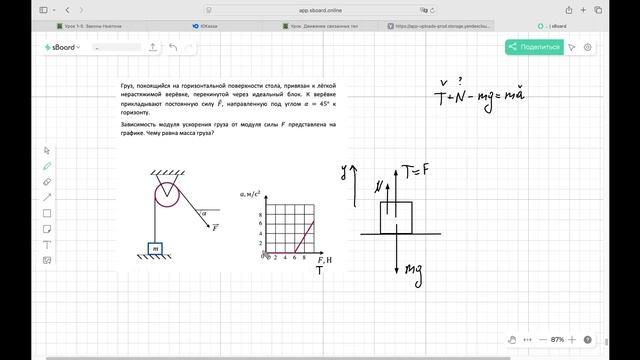
Task: Click the horizontal scrollbar at bottom
Action: click(x=278, y=358)
